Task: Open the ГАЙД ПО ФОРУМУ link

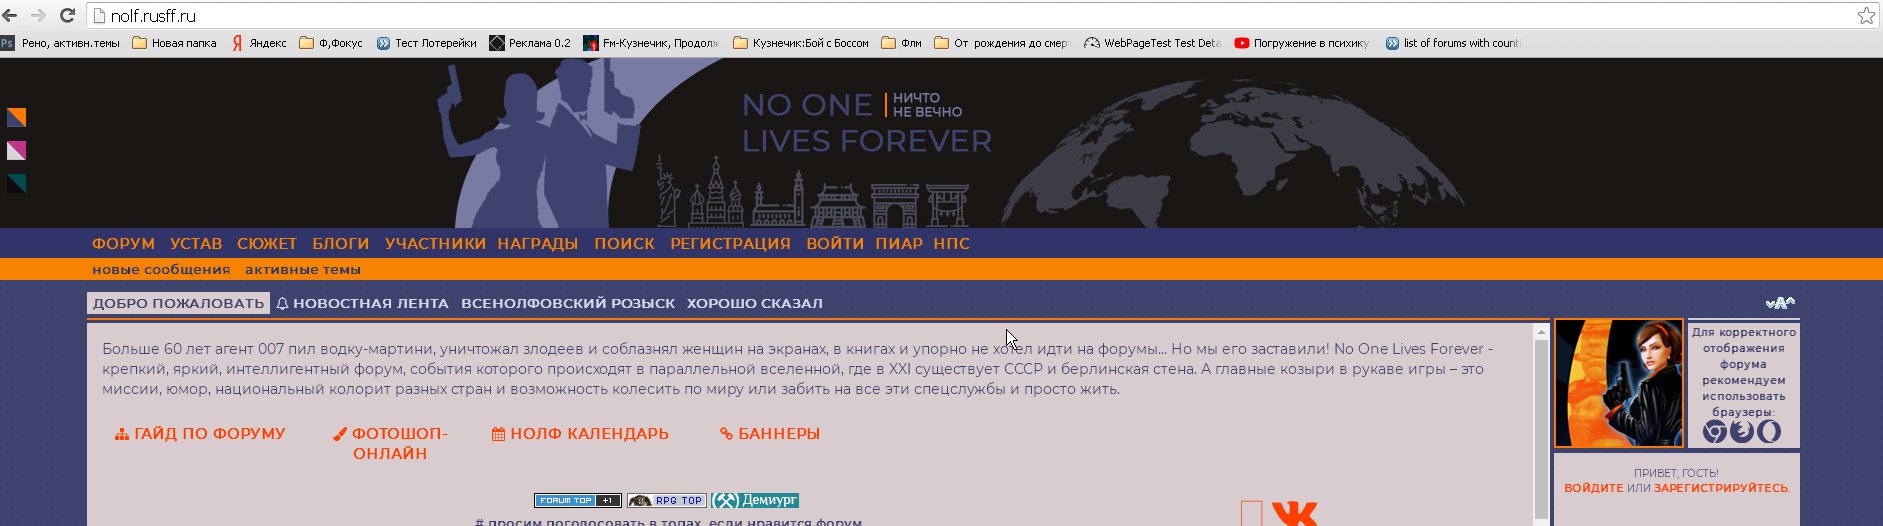Action: pyautogui.click(x=200, y=434)
